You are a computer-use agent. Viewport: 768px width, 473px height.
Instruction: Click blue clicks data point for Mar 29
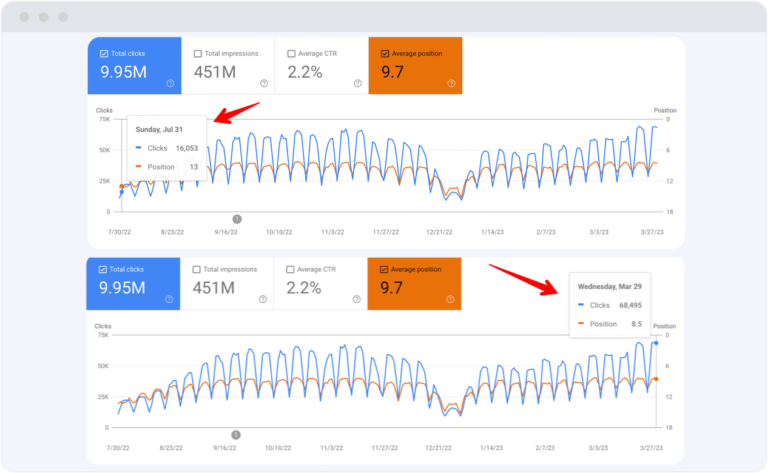pyautogui.click(x=656, y=343)
